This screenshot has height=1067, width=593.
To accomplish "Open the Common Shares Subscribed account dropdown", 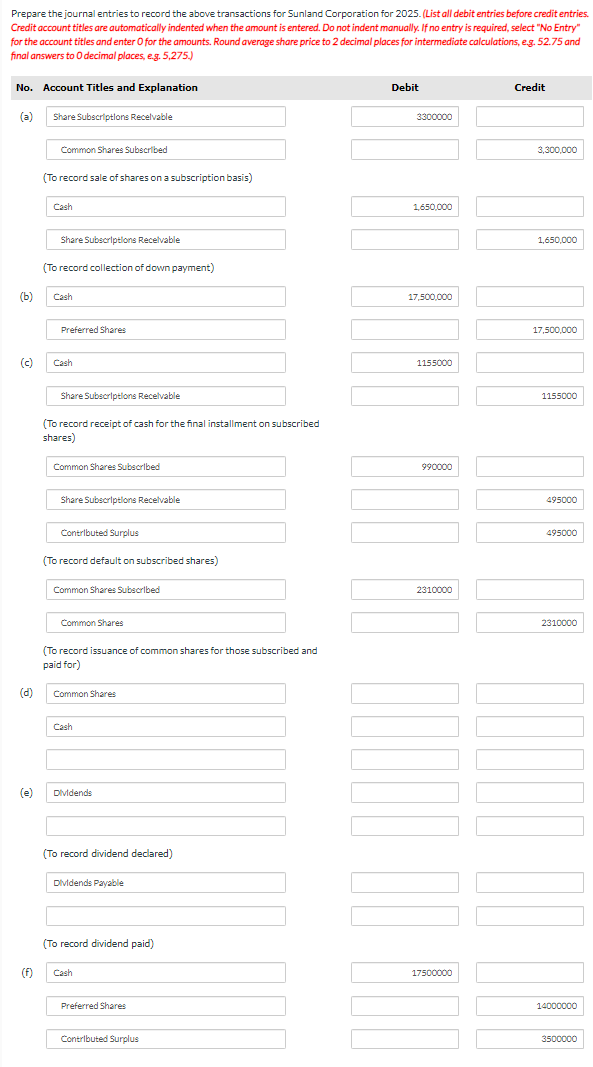I will click(165, 149).
